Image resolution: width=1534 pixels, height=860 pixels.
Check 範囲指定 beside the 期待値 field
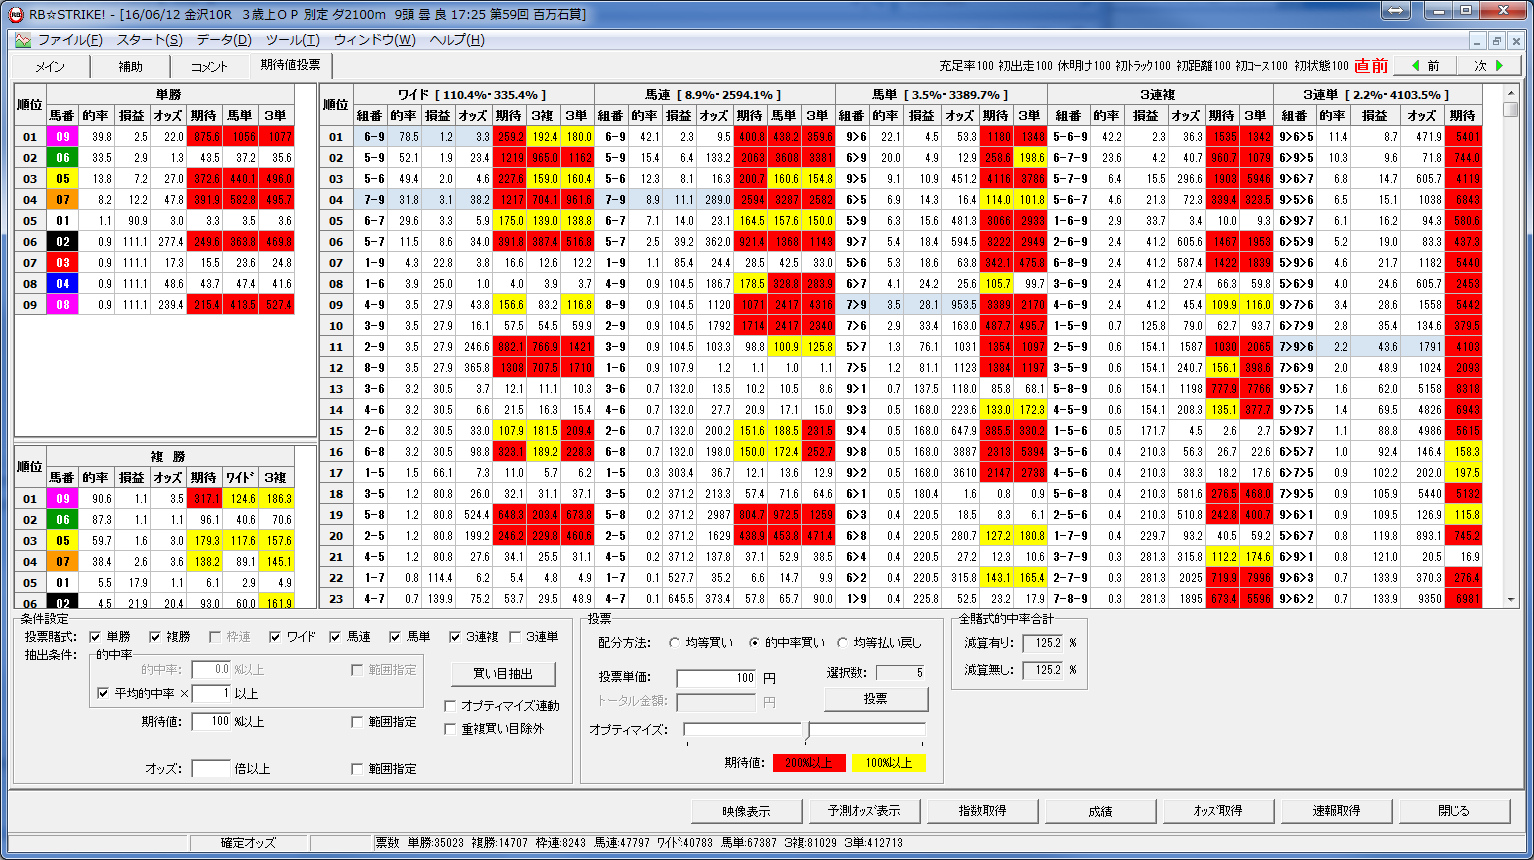358,722
